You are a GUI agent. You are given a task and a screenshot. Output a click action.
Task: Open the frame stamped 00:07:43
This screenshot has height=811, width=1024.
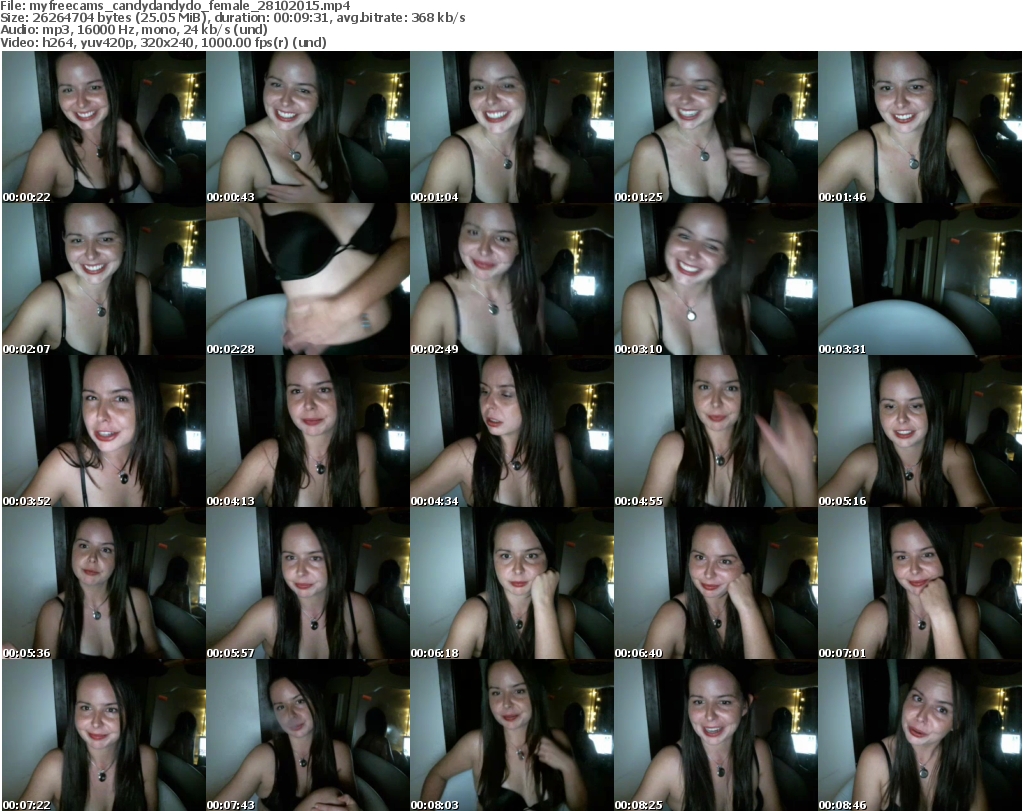click(x=308, y=735)
